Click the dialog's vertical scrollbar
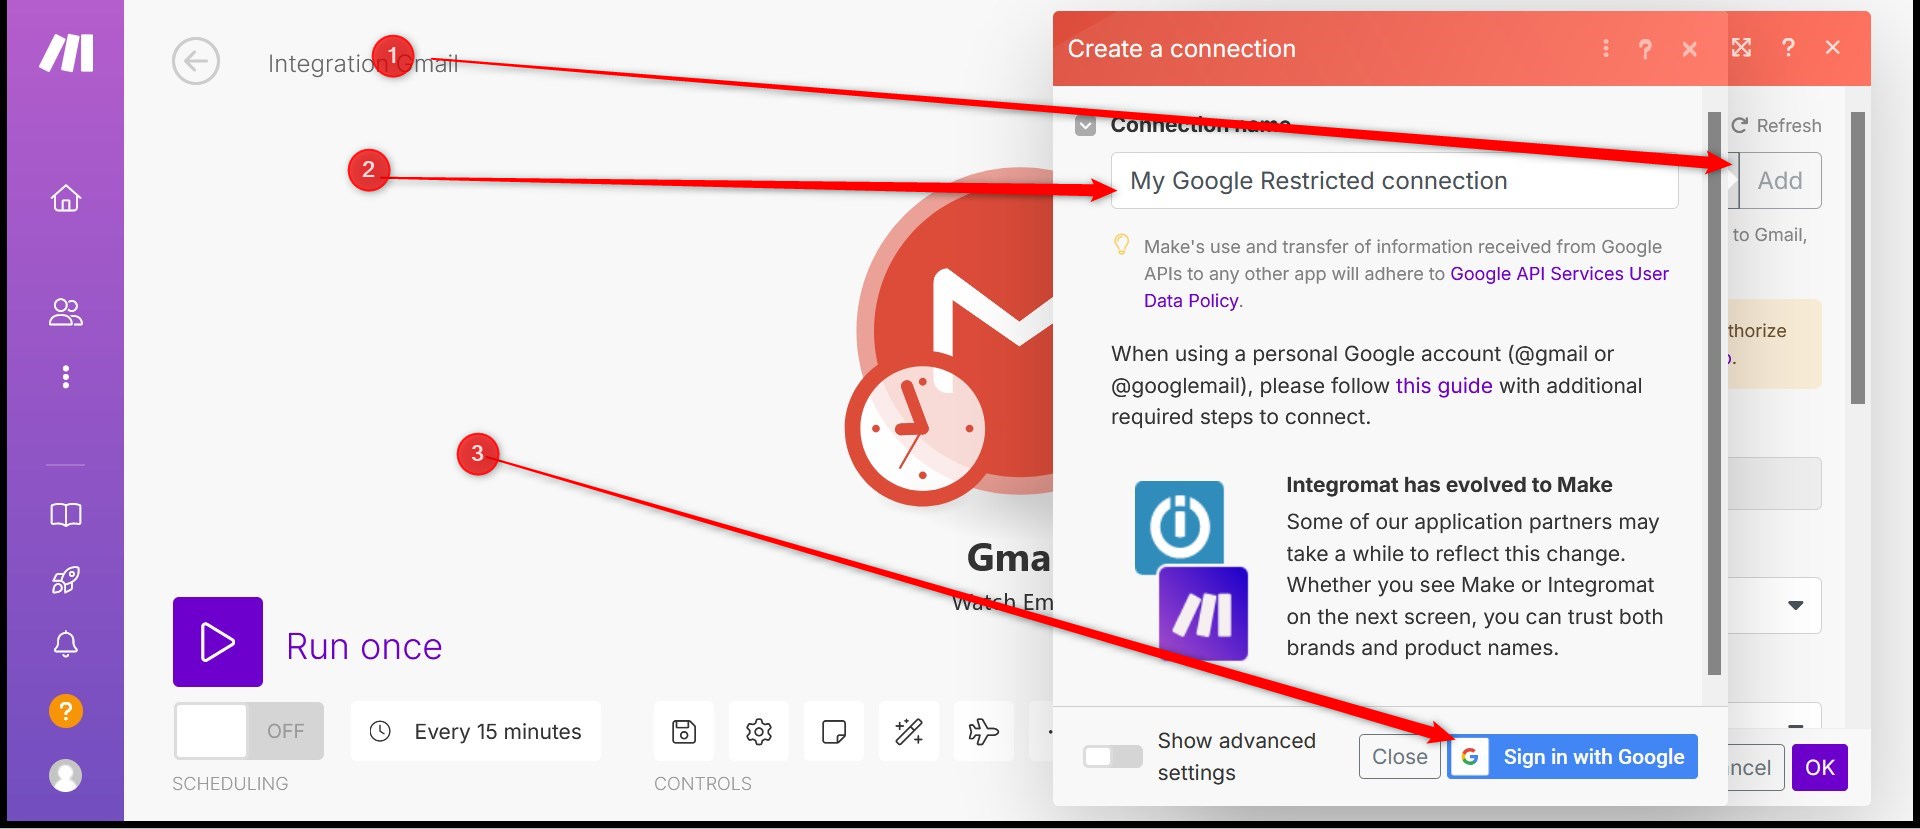 [1714, 394]
